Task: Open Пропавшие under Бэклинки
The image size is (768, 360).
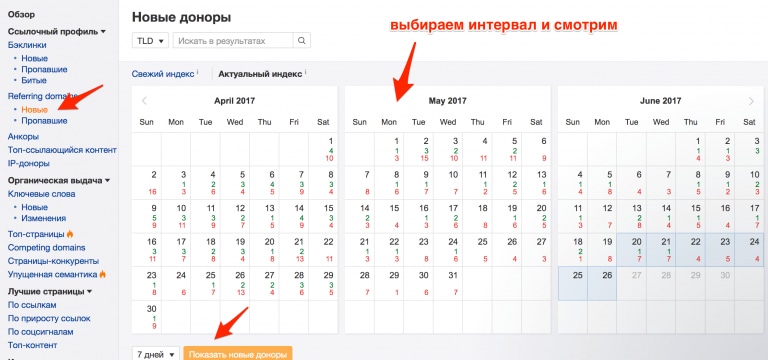Action: click(44, 70)
